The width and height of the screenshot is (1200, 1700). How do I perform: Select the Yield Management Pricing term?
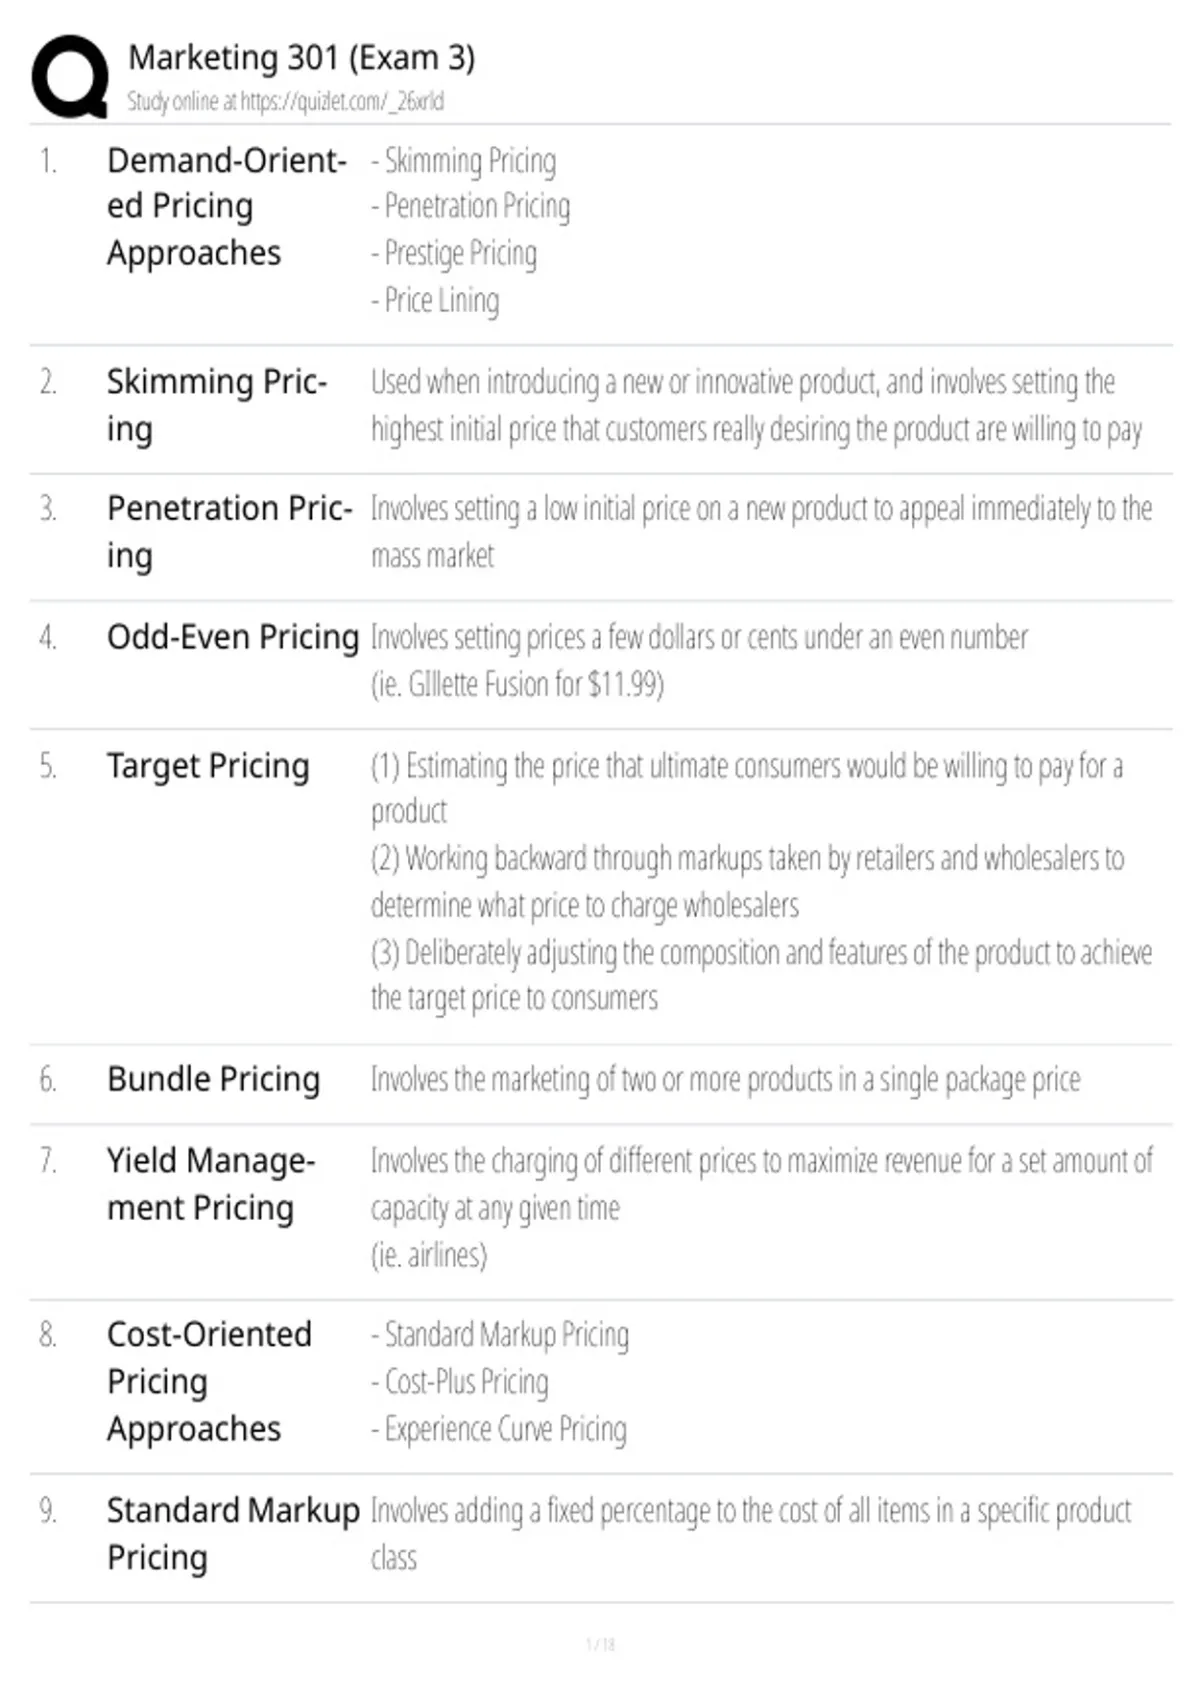(211, 1184)
